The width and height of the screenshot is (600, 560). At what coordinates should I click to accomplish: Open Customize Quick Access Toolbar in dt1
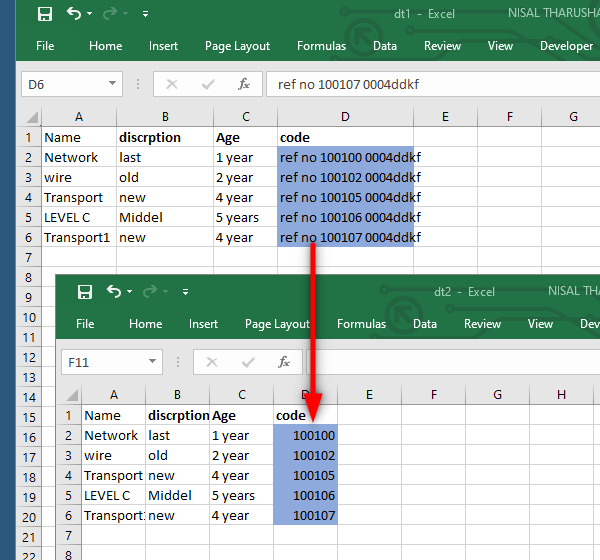(145, 14)
